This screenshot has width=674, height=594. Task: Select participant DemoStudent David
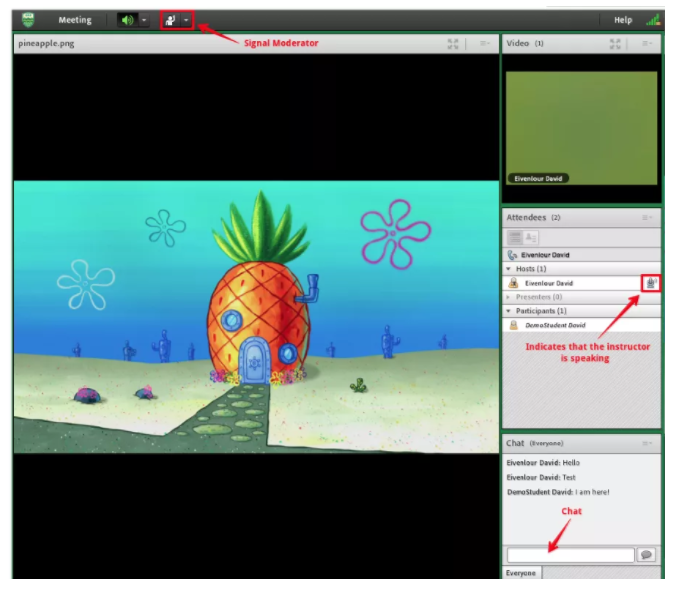[582, 325]
